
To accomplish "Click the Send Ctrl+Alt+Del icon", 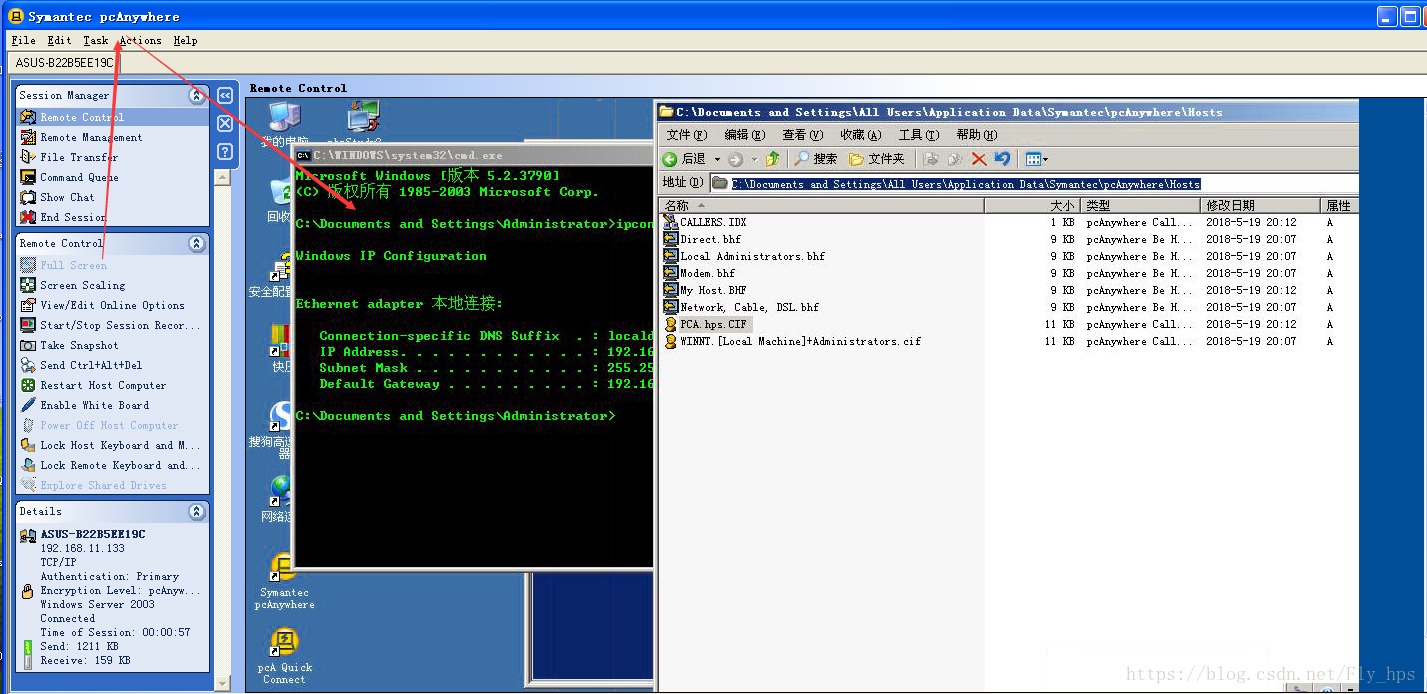I will [x=28, y=365].
